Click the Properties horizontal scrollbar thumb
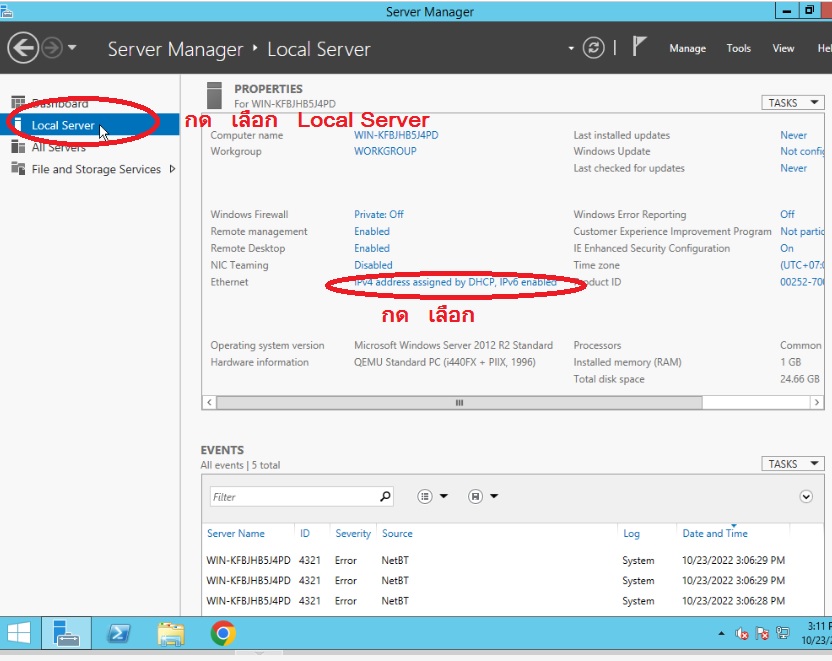 459,402
